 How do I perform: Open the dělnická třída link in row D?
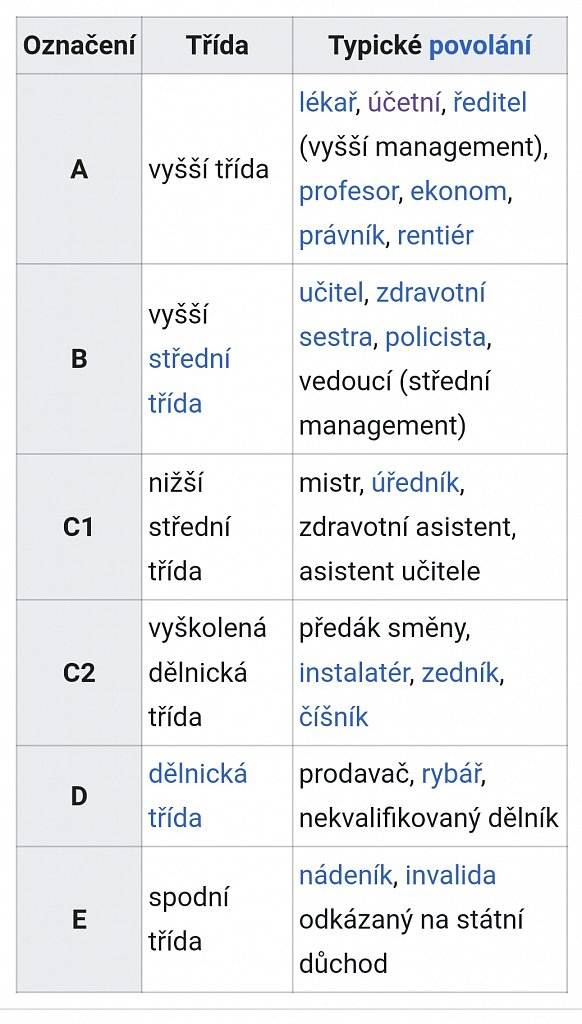coord(197,796)
